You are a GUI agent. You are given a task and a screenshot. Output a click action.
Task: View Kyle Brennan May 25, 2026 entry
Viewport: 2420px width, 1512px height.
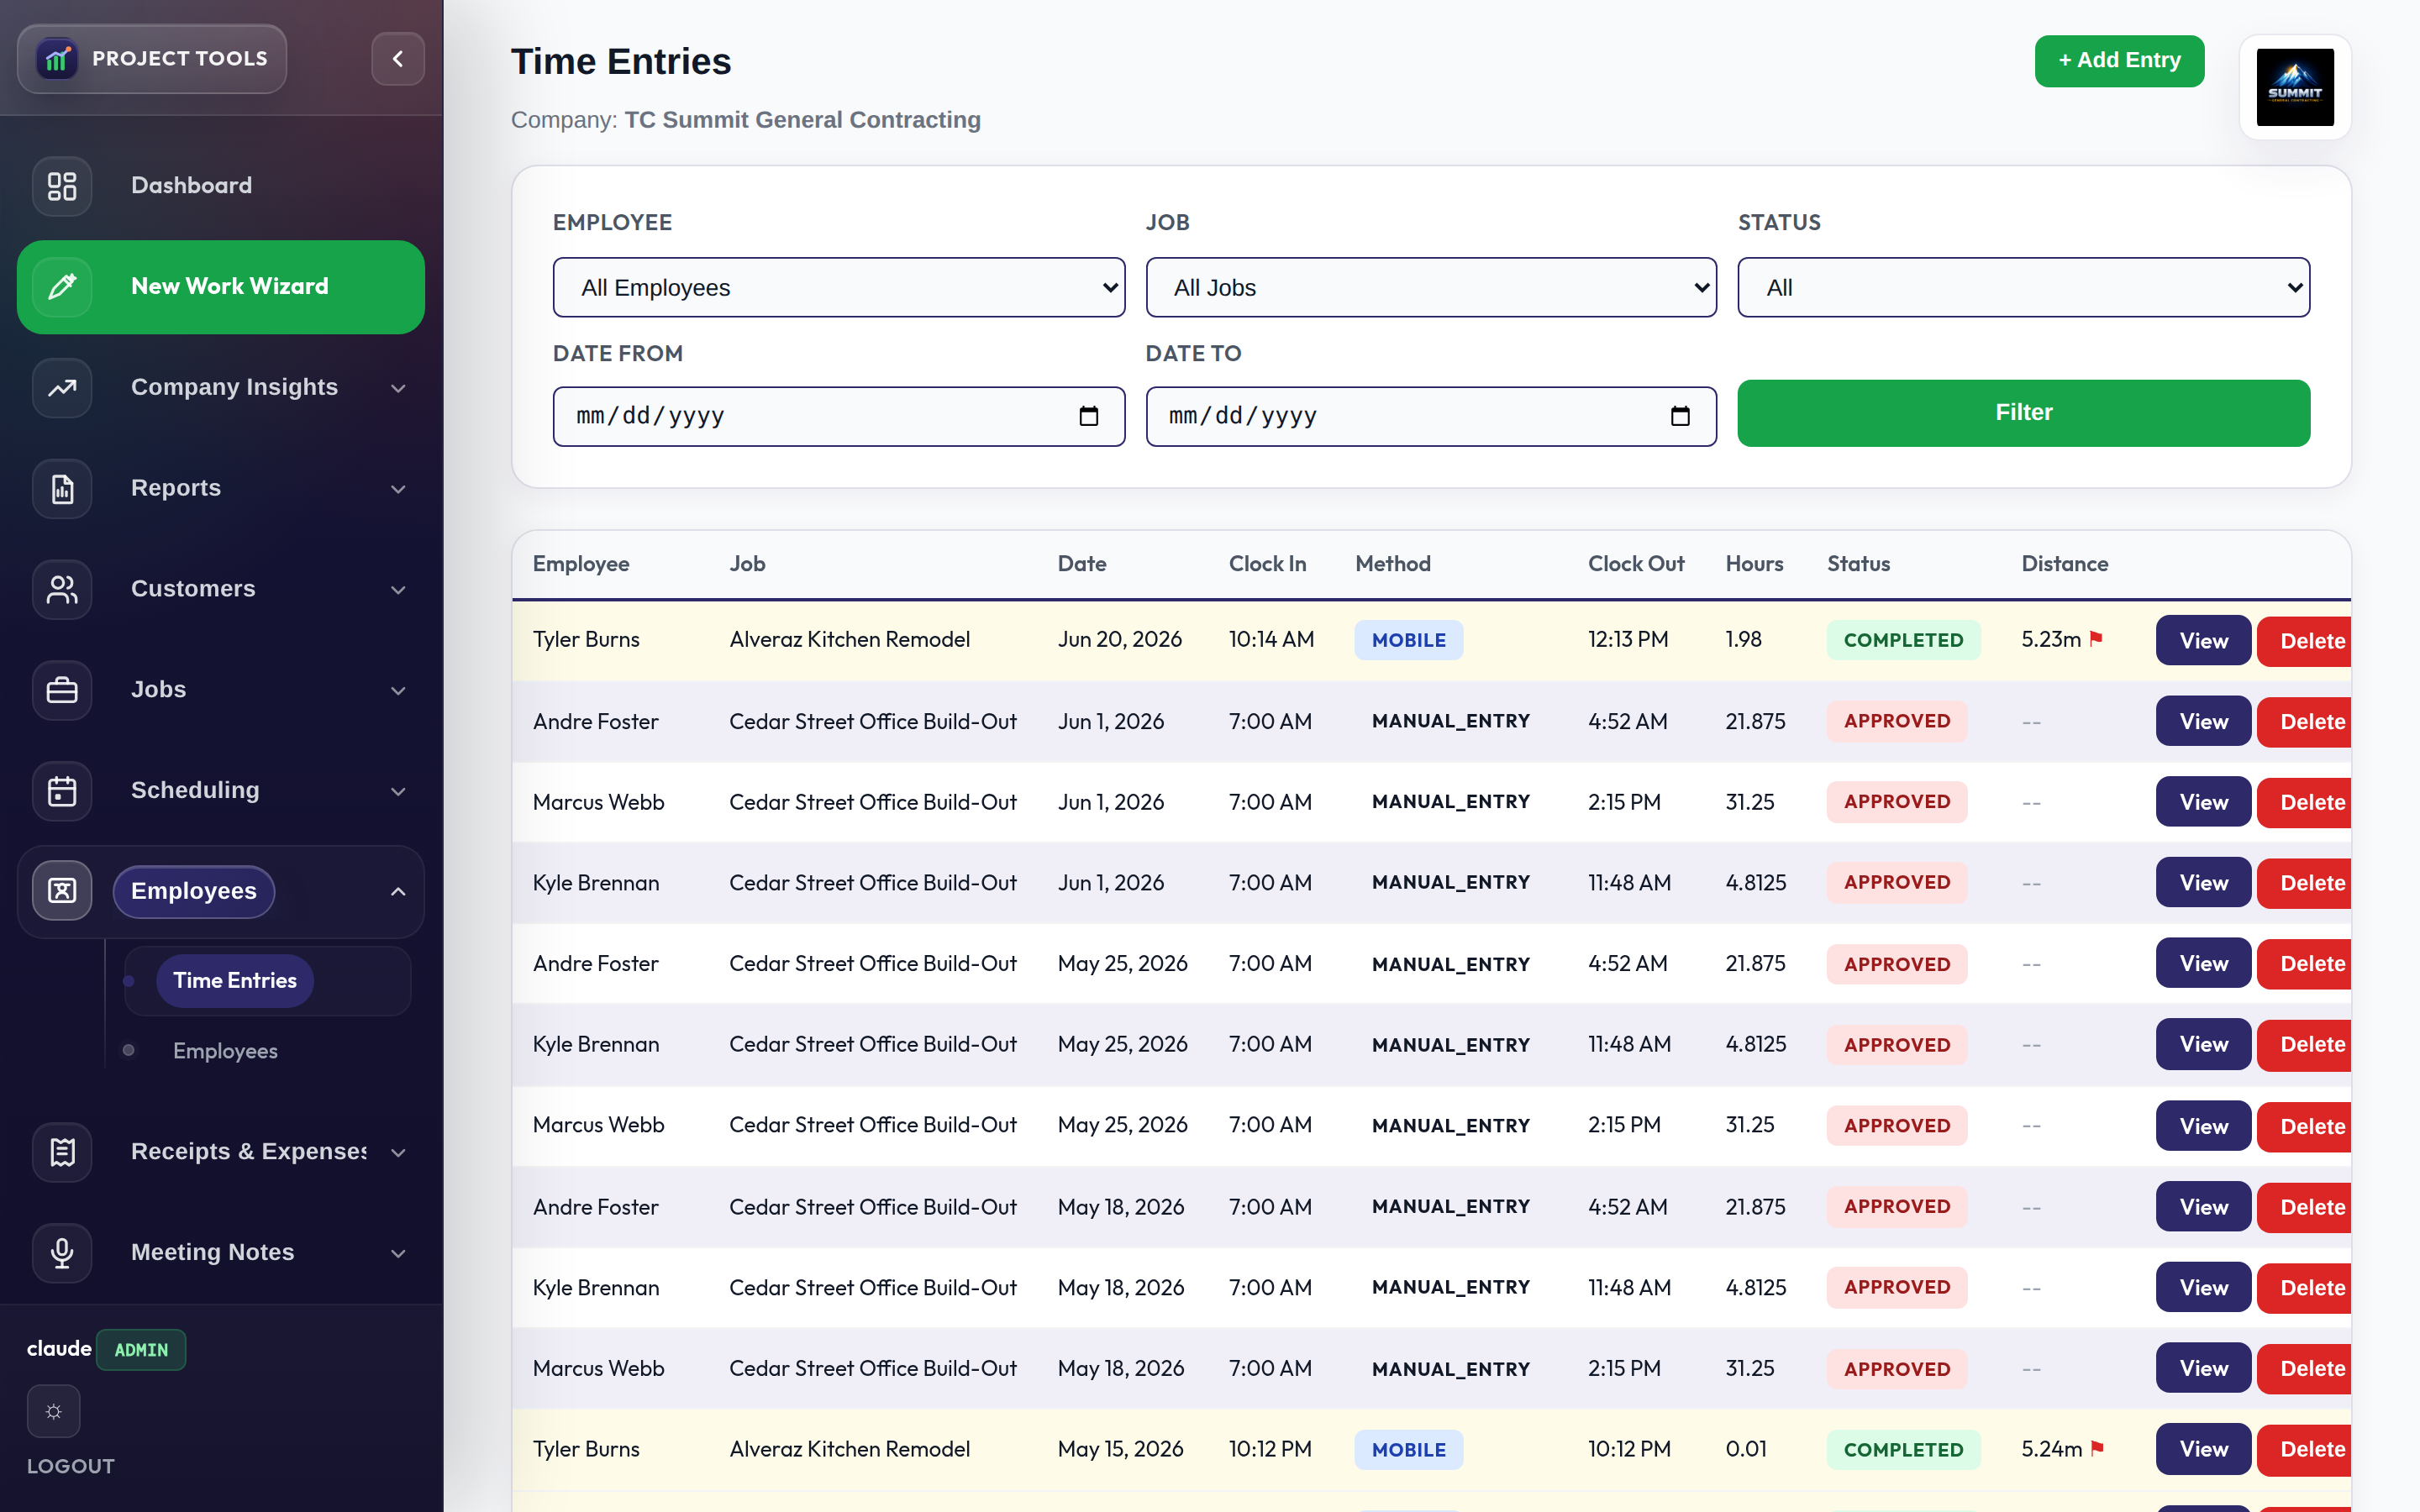[x=2203, y=1044]
